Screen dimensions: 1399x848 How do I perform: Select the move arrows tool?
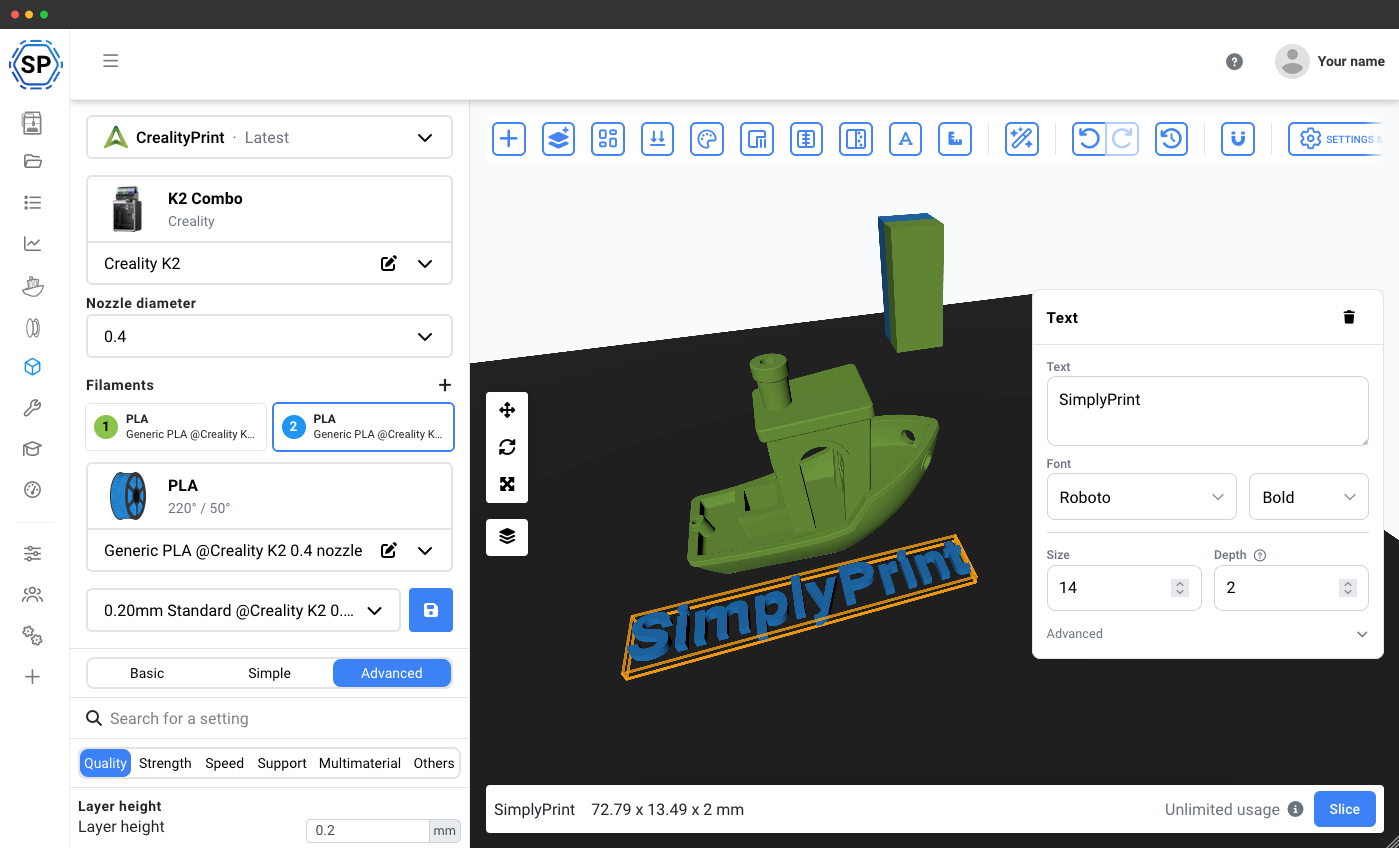pyautogui.click(x=507, y=410)
